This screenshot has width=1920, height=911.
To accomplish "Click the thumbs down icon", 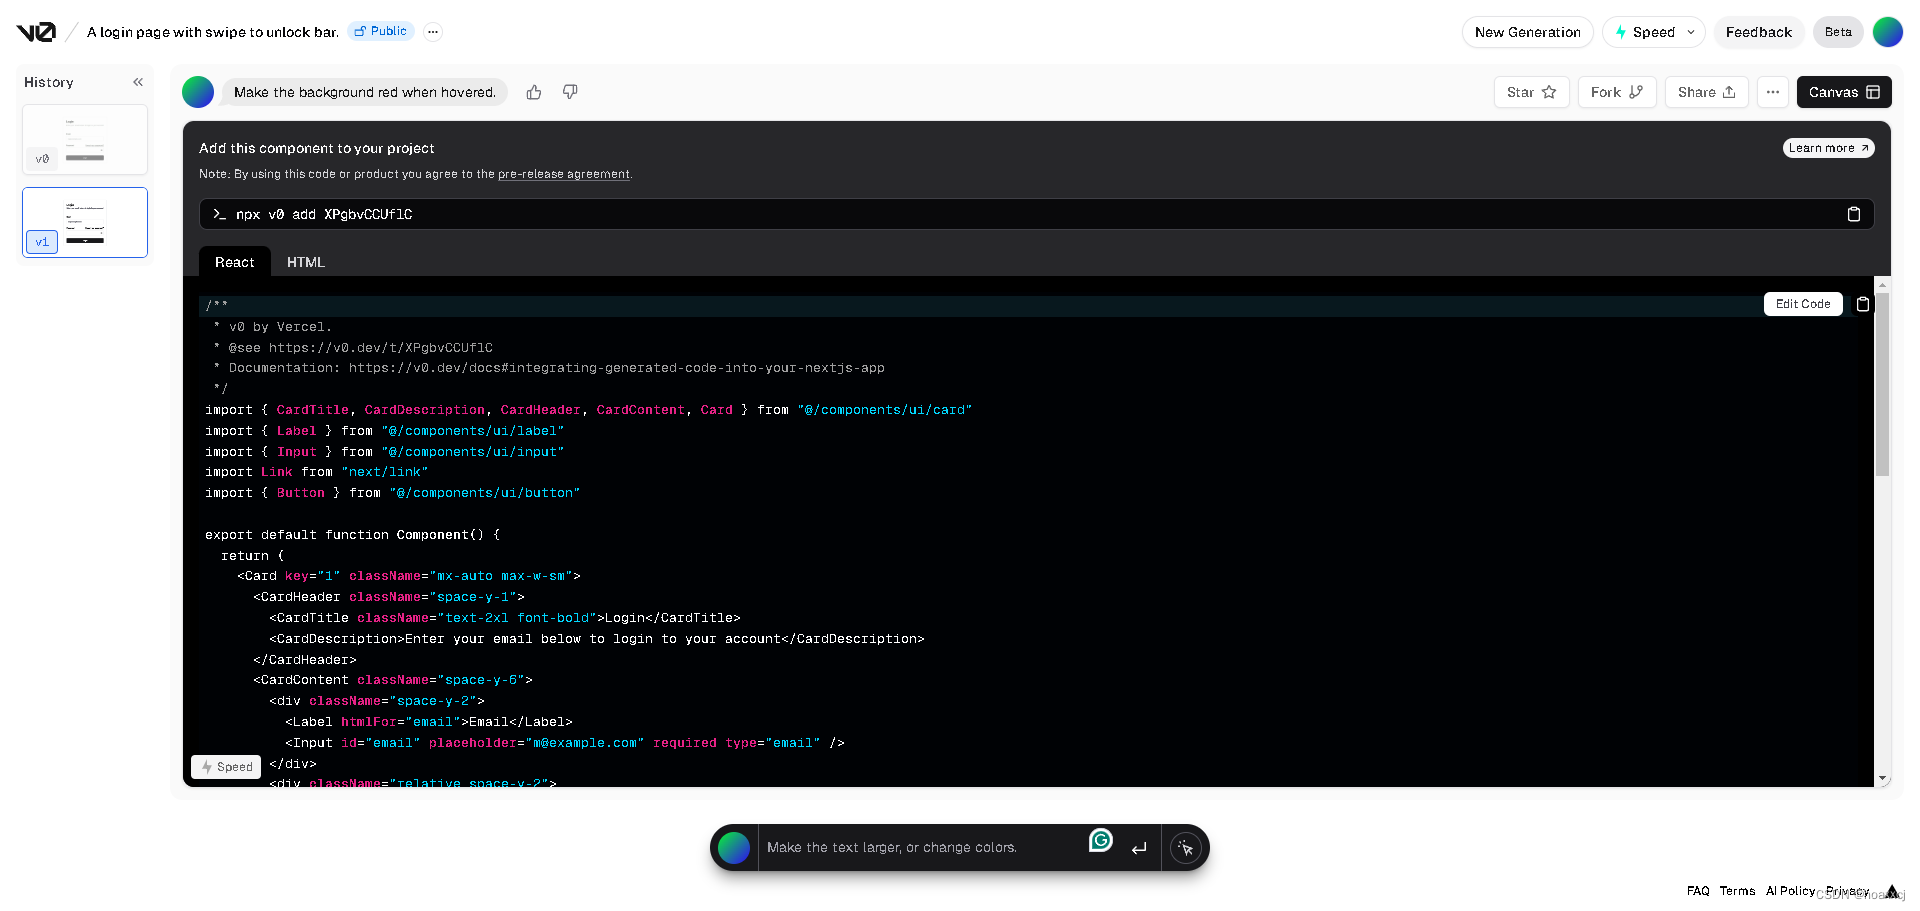I will pyautogui.click(x=570, y=92).
